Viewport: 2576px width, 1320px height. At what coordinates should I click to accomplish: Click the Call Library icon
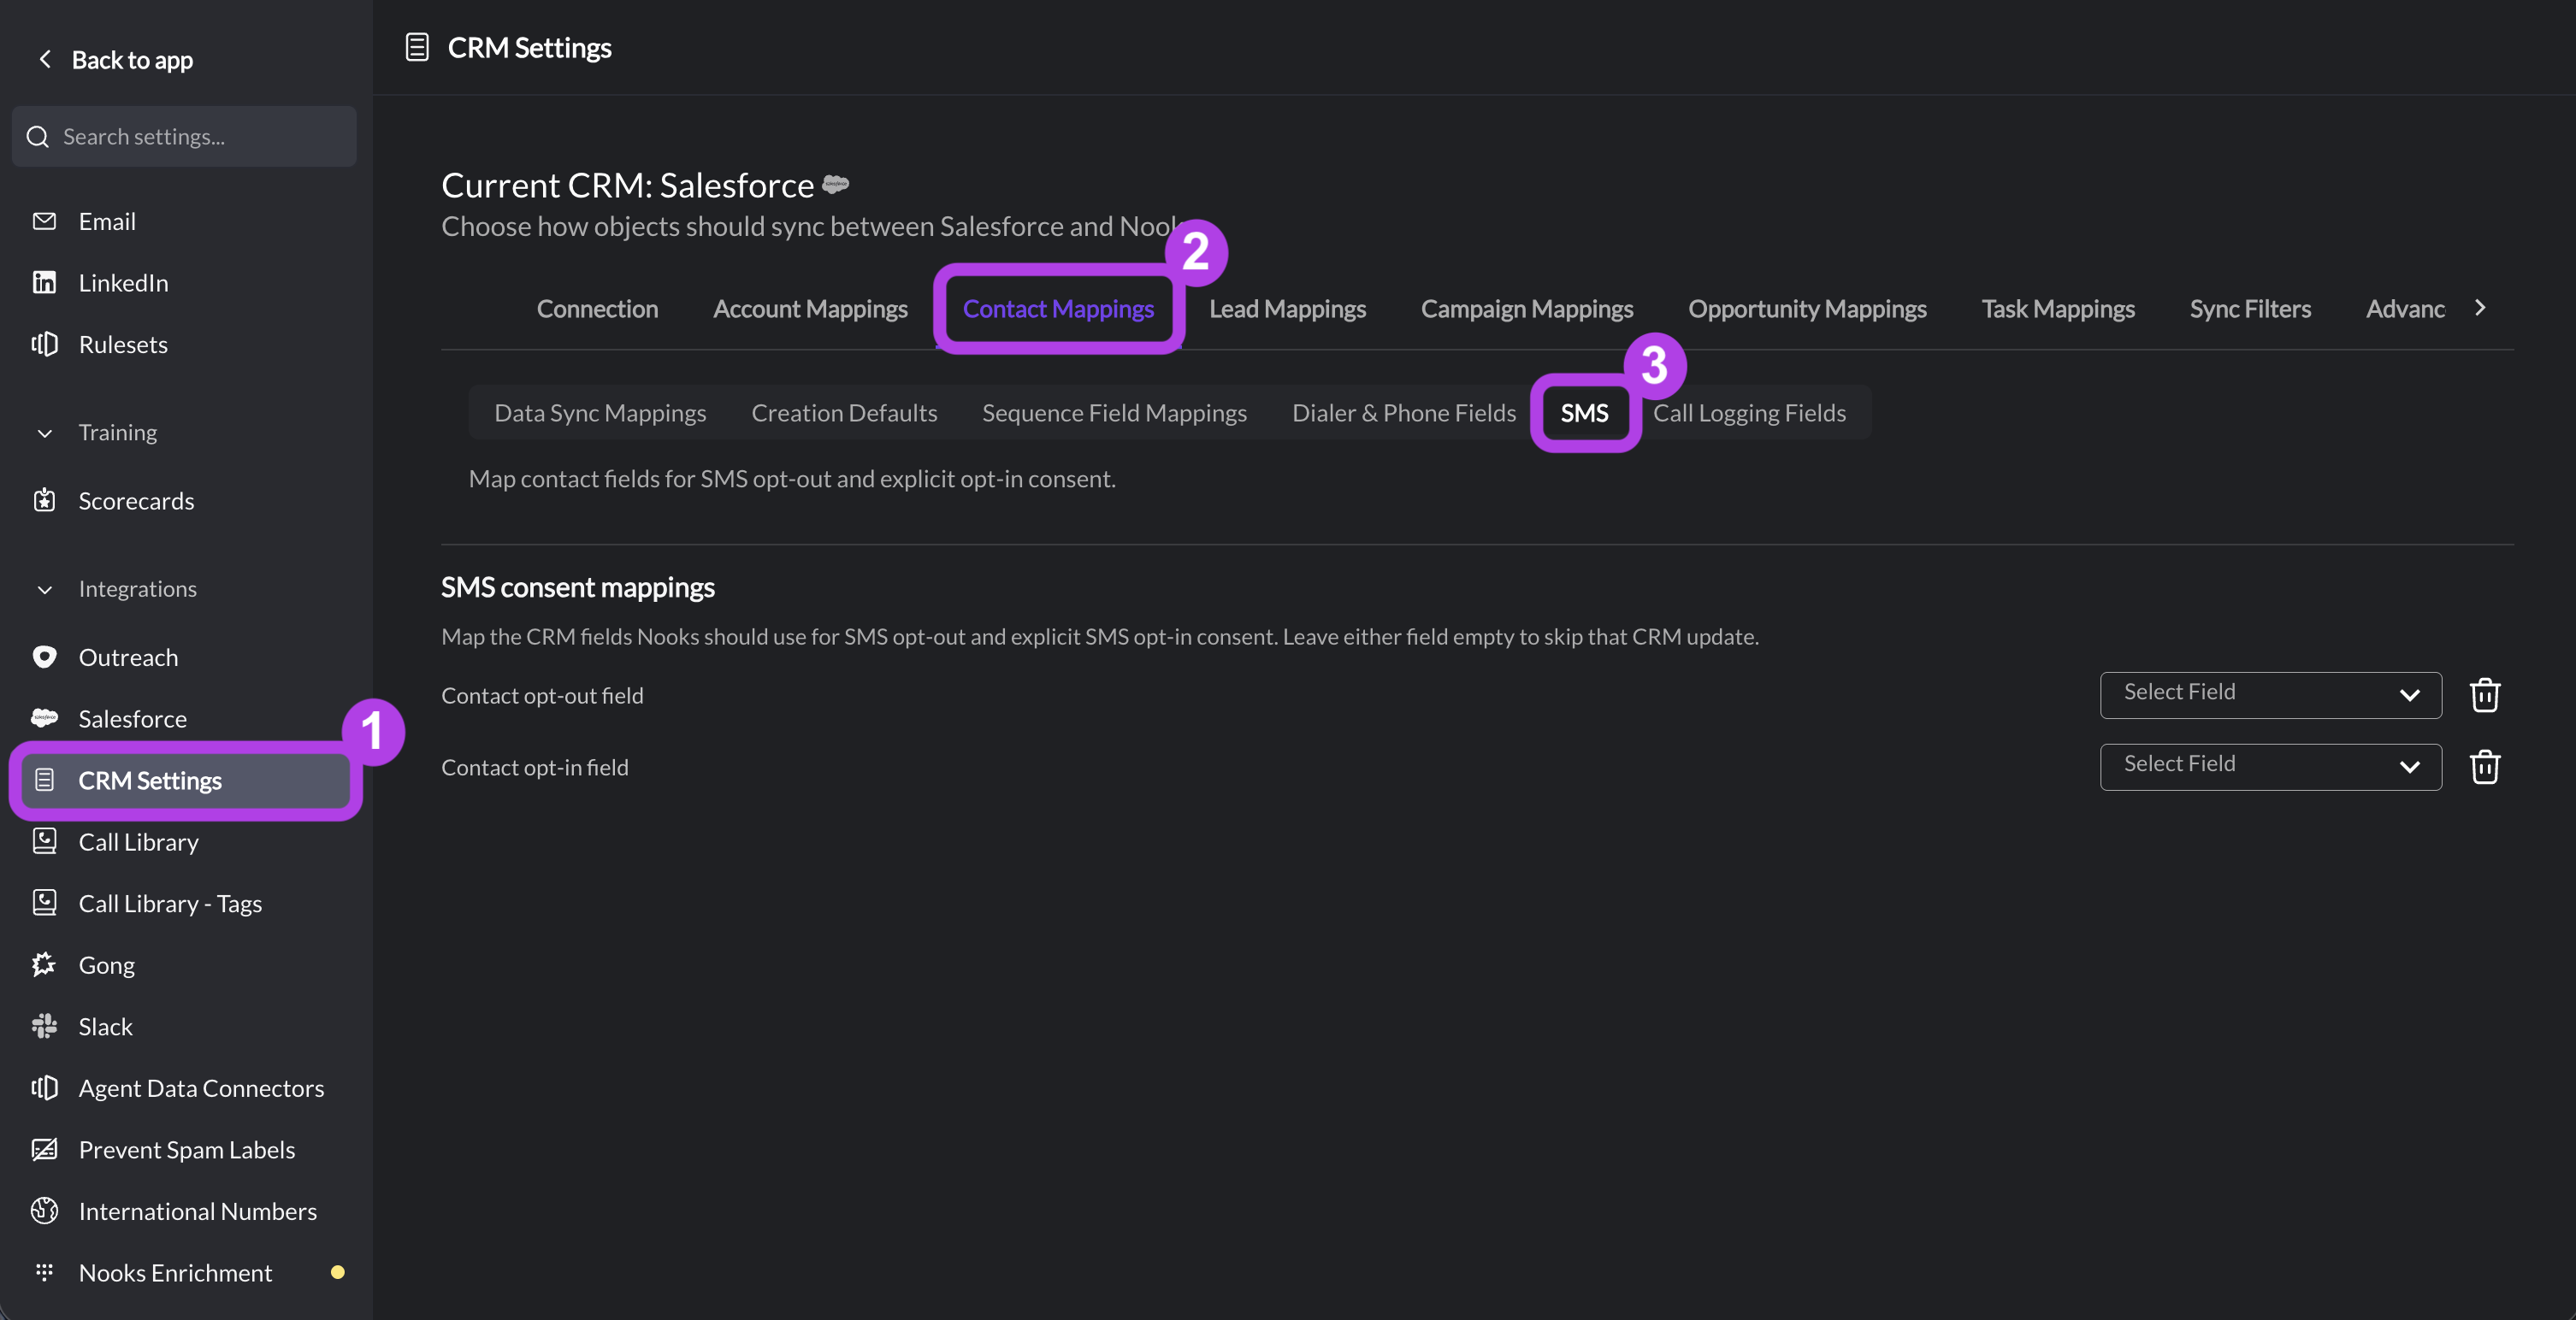pos(44,841)
